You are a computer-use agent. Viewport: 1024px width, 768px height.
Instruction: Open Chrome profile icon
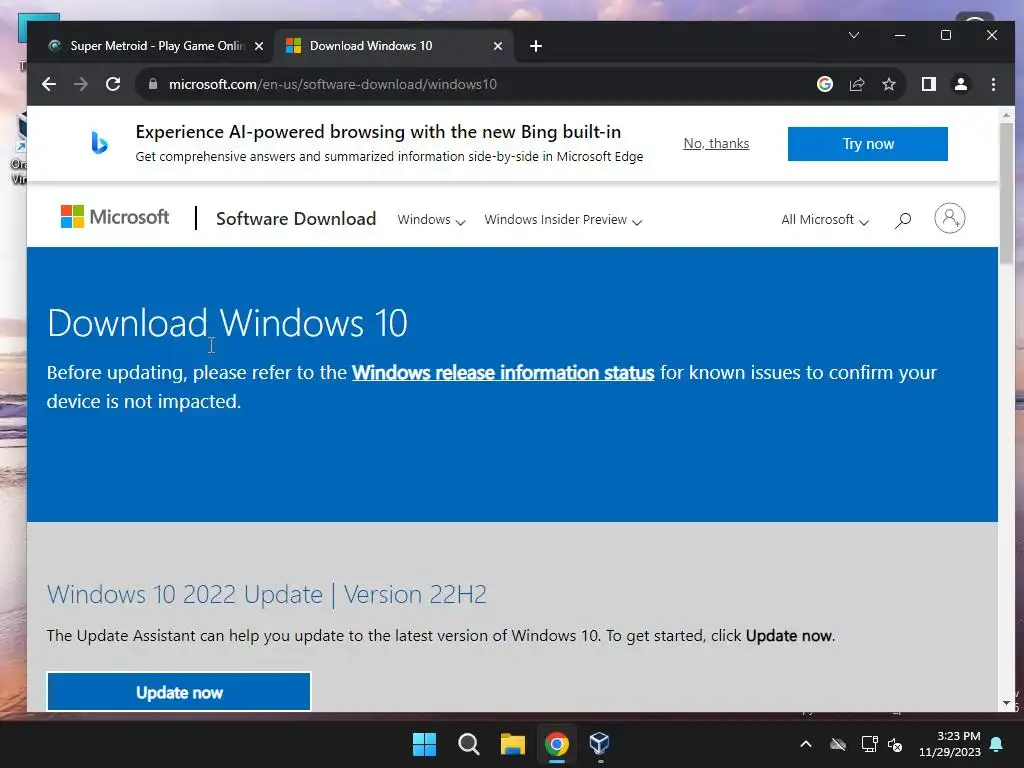961,84
